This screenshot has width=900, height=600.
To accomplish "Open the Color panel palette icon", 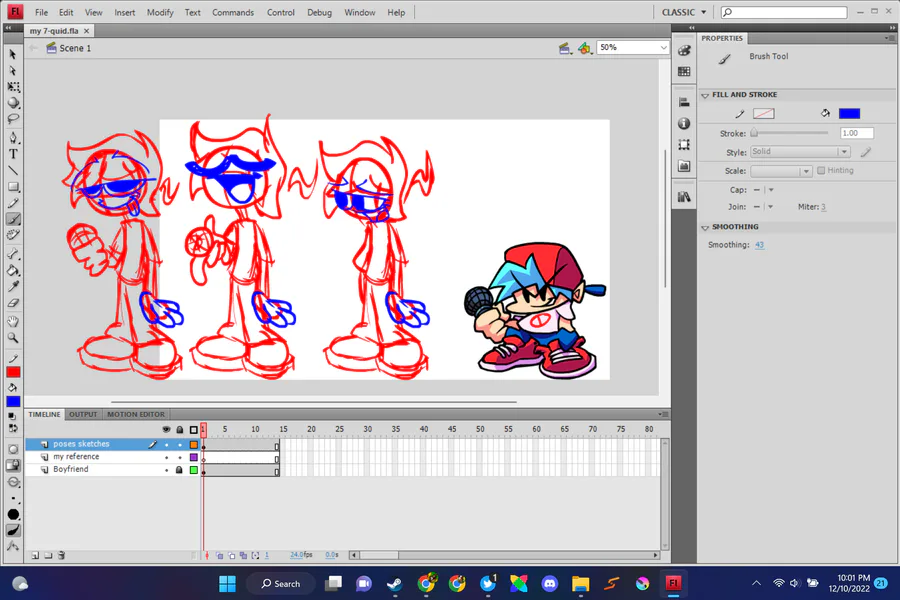I will point(684,50).
